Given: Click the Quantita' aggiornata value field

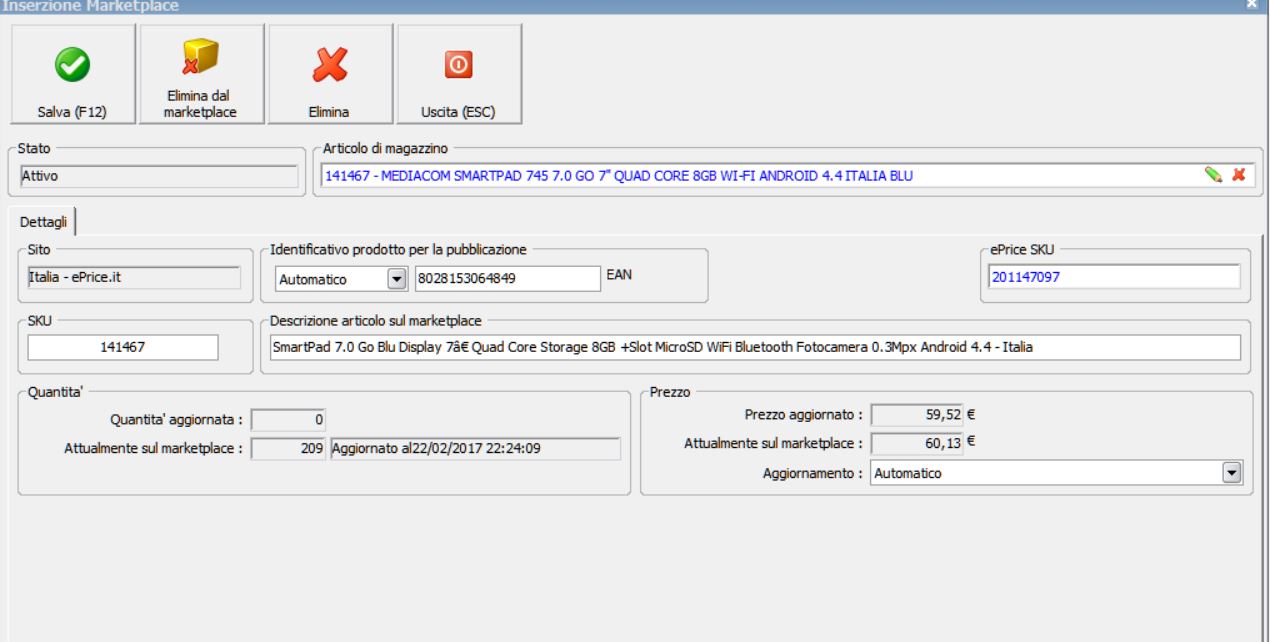Looking at the screenshot, I should [288, 421].
